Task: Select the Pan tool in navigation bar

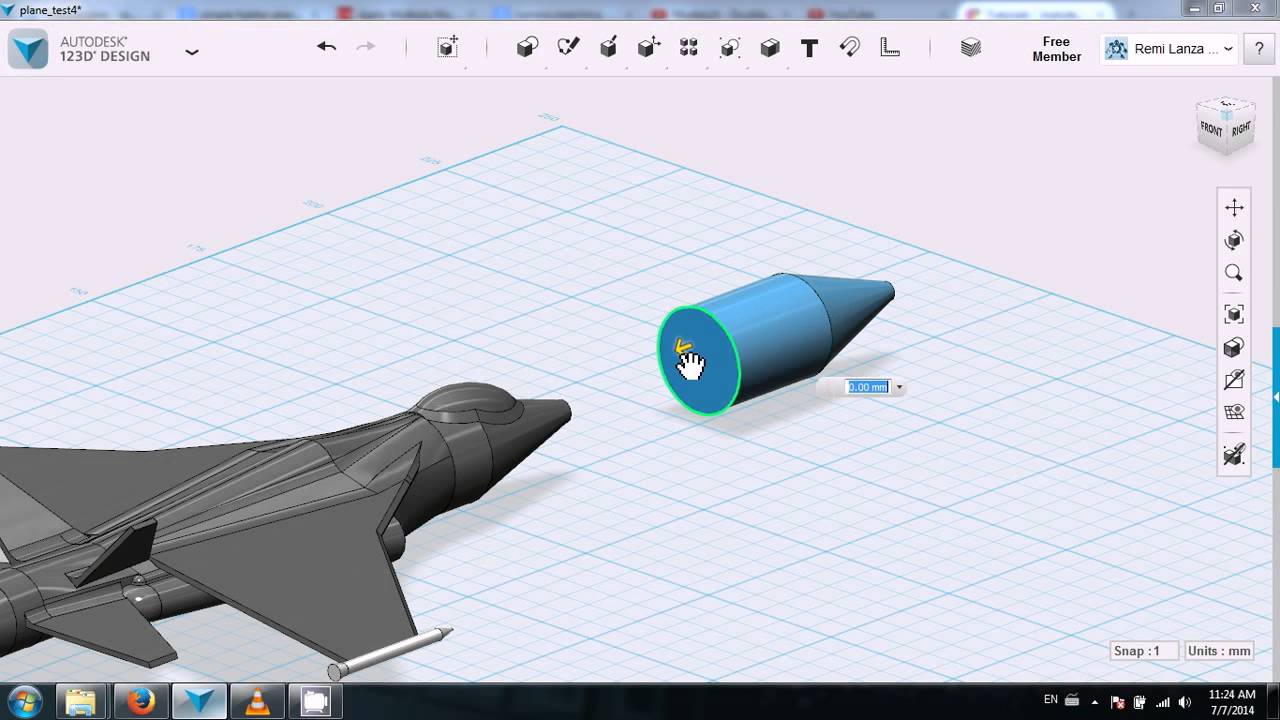Action: pyautogui.click(x=1234, y=207)
